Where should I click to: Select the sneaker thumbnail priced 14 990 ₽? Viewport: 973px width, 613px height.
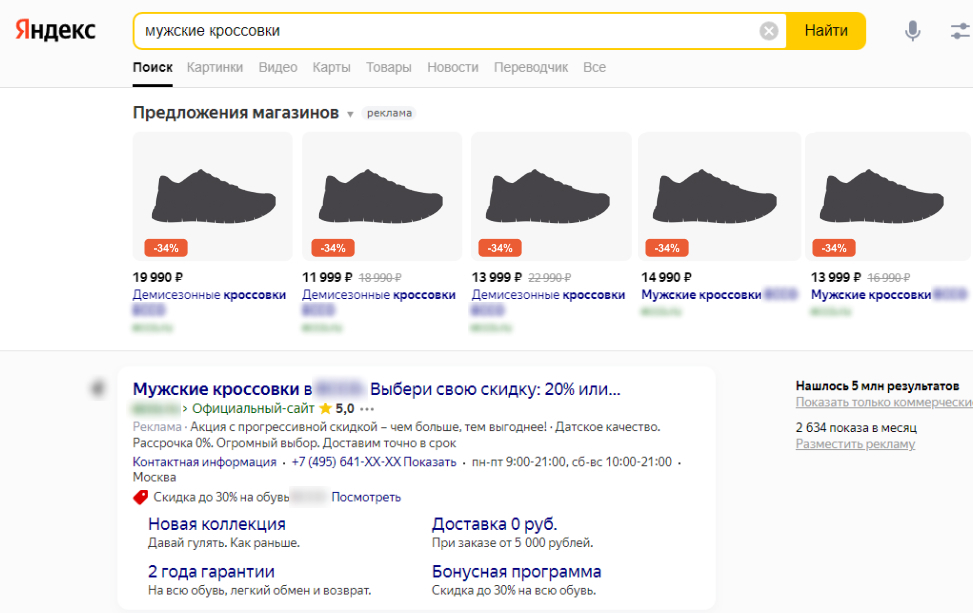(x=720, y=197)
